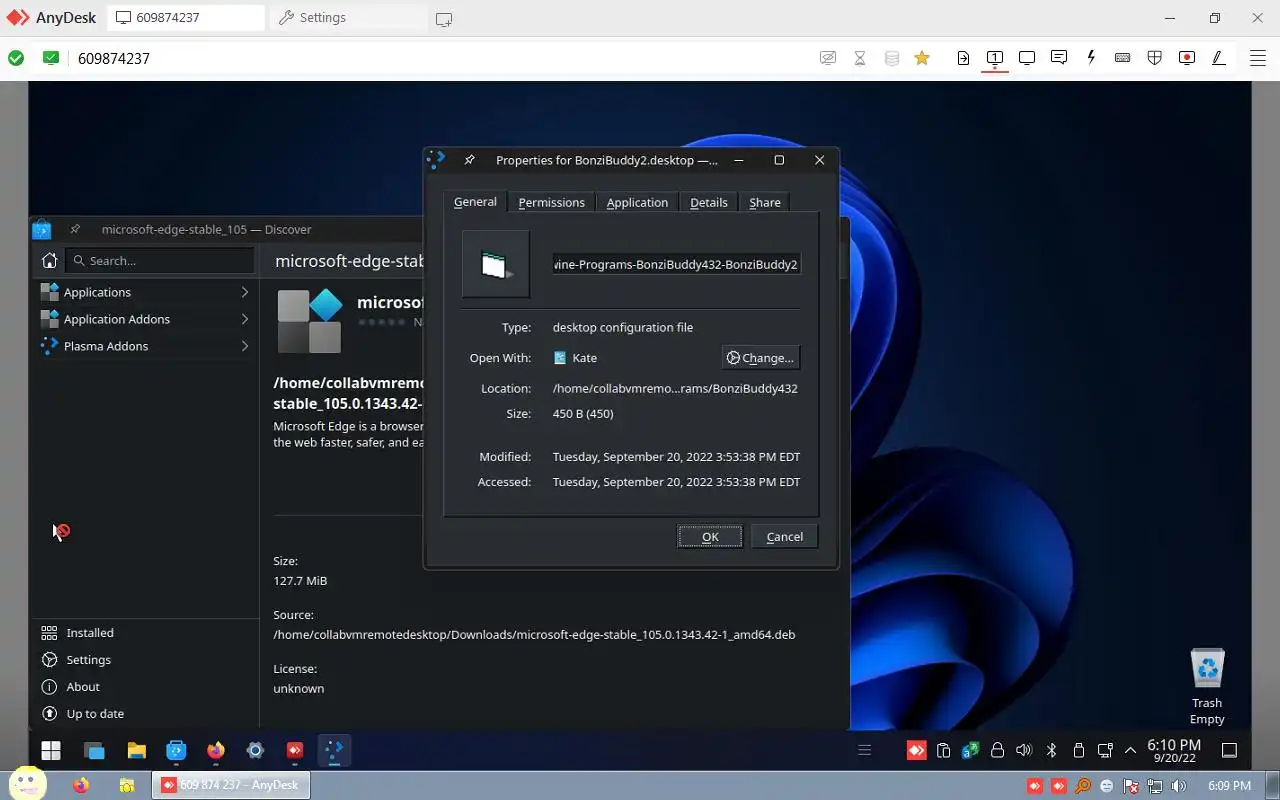Open new session tab icon beside Settings
This screenshot has height=800, width=1280.
click(444, 18)
